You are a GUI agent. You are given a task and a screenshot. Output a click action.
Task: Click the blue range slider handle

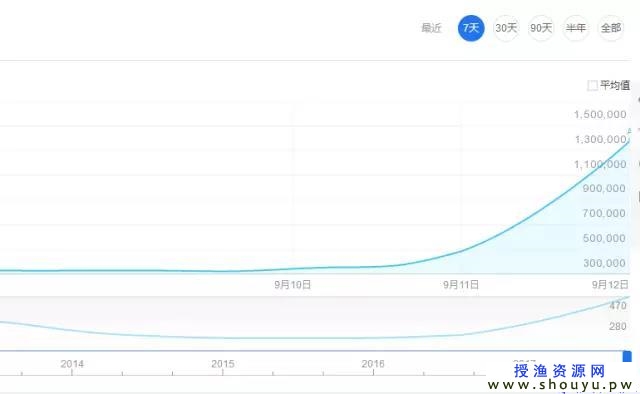(627, 356)
